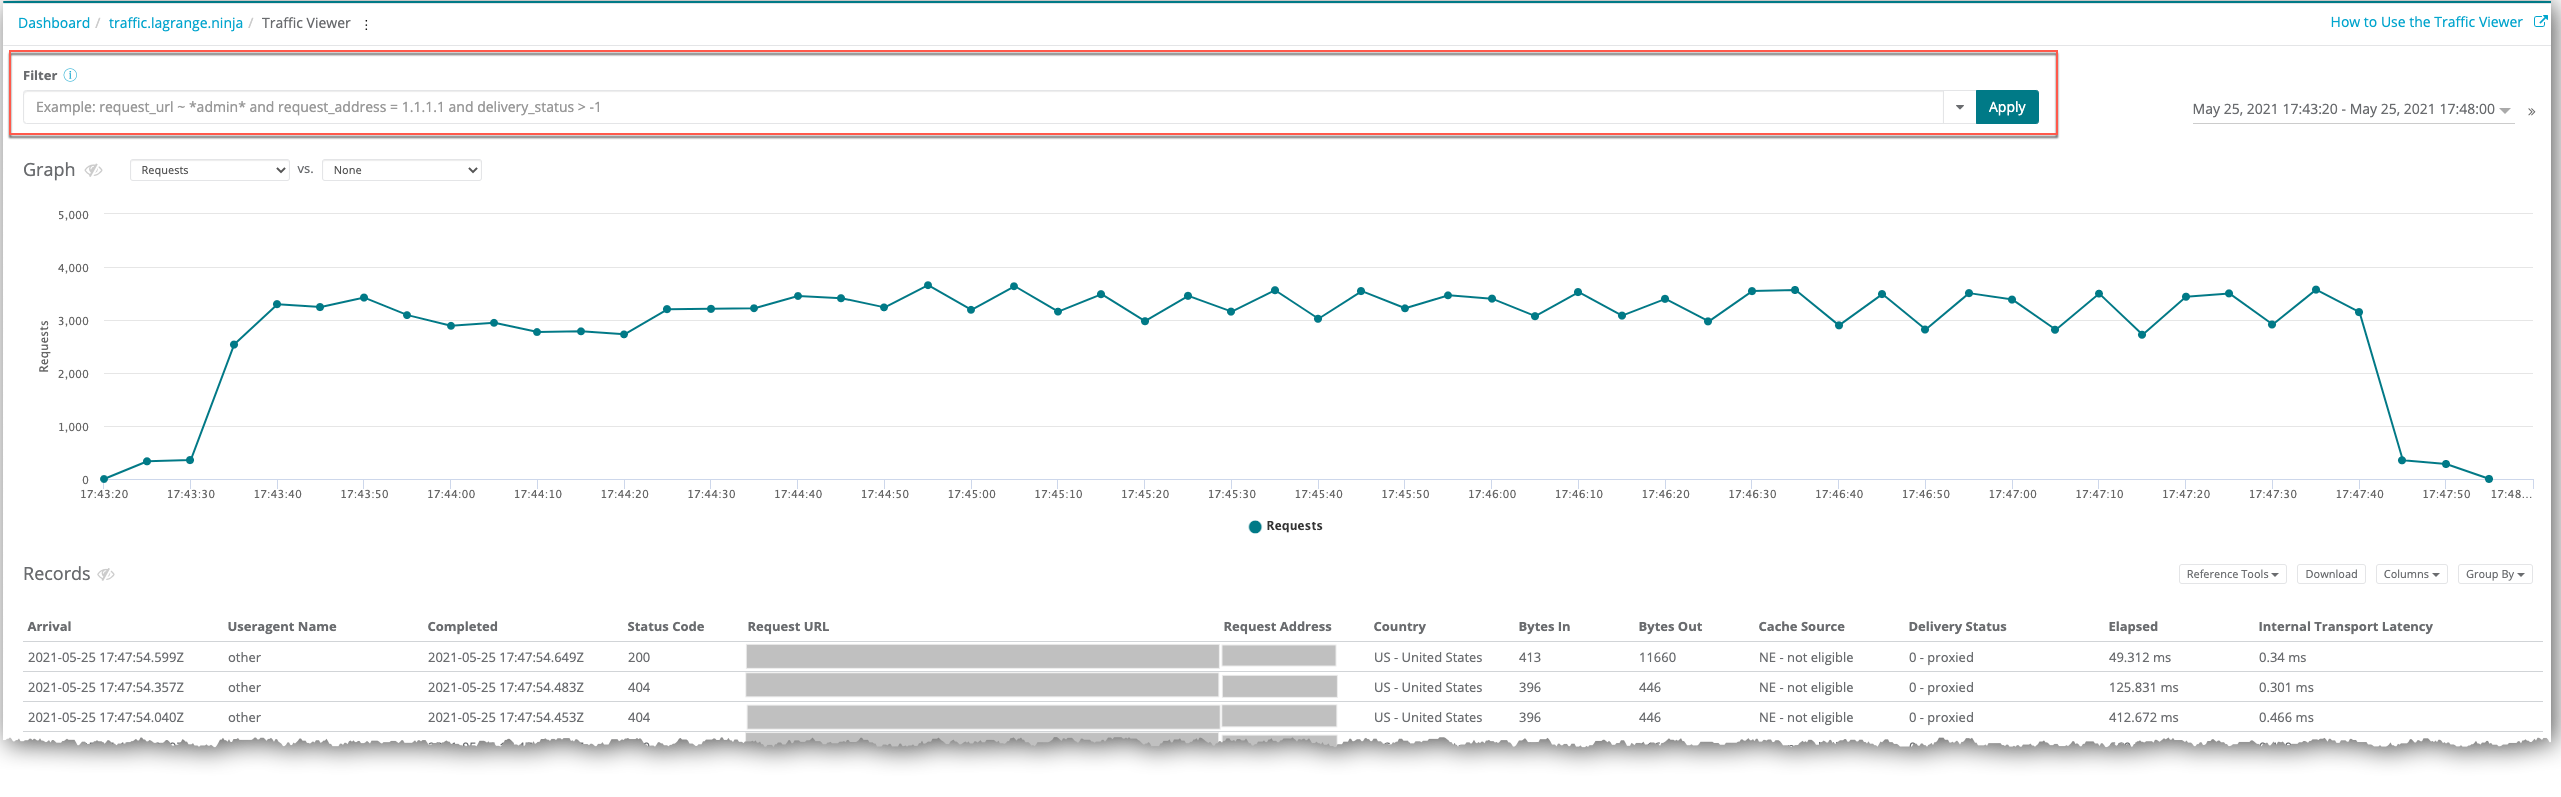Open the traffic.lagrange.ninja breadcrumb link
The image size is (2561, 797).
176,23
